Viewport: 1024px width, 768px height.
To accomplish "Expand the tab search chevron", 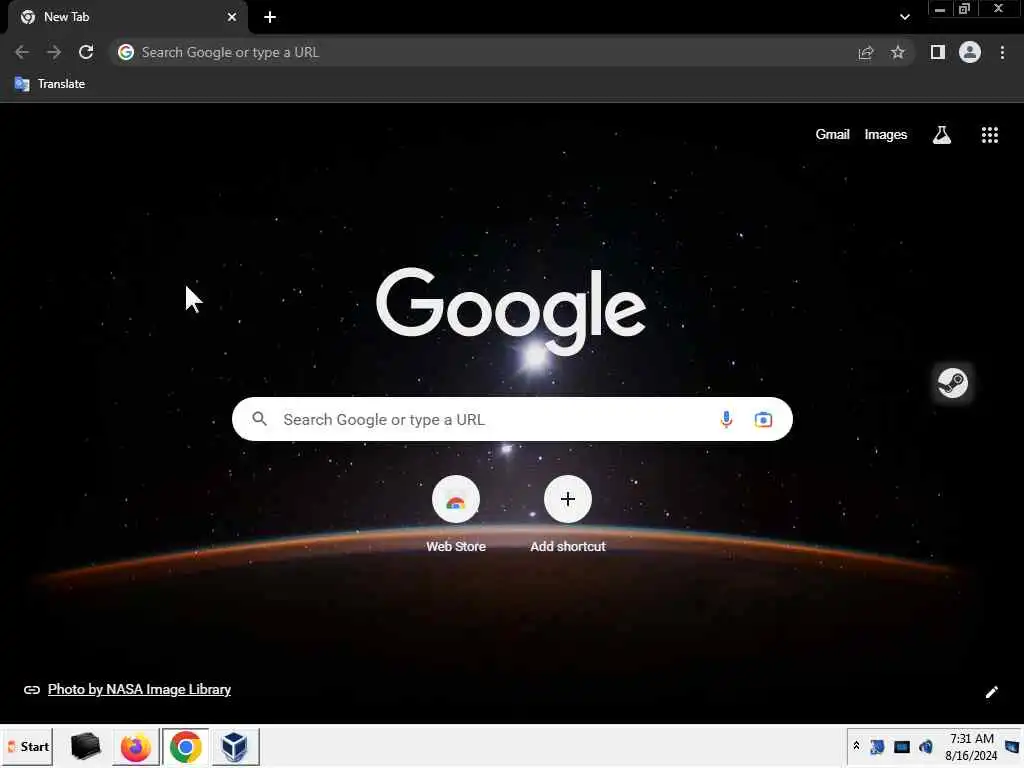I will pos(904,17).
